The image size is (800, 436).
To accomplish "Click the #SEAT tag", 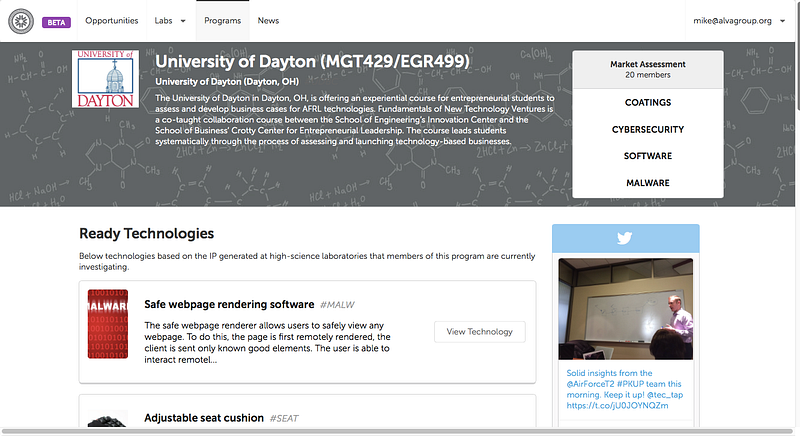I will pyautogui.click(x=284, y=419).
